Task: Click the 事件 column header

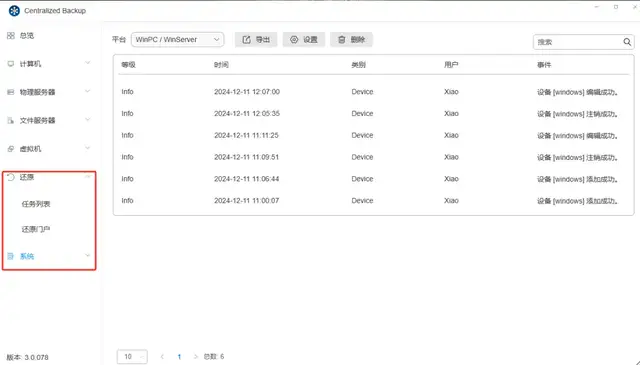Action: [x=544, y=65]
